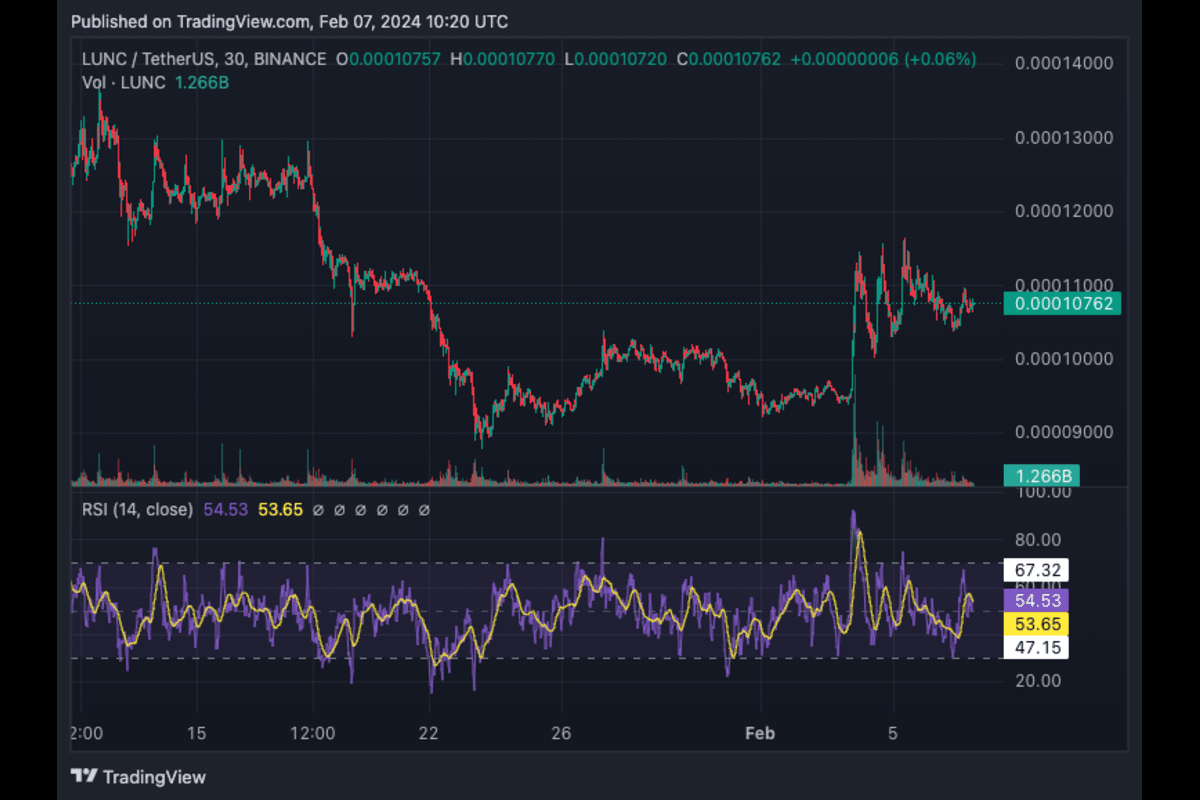Click the closing price value C0.00010762
1200x800 pixels.
[x=729, y=59]
